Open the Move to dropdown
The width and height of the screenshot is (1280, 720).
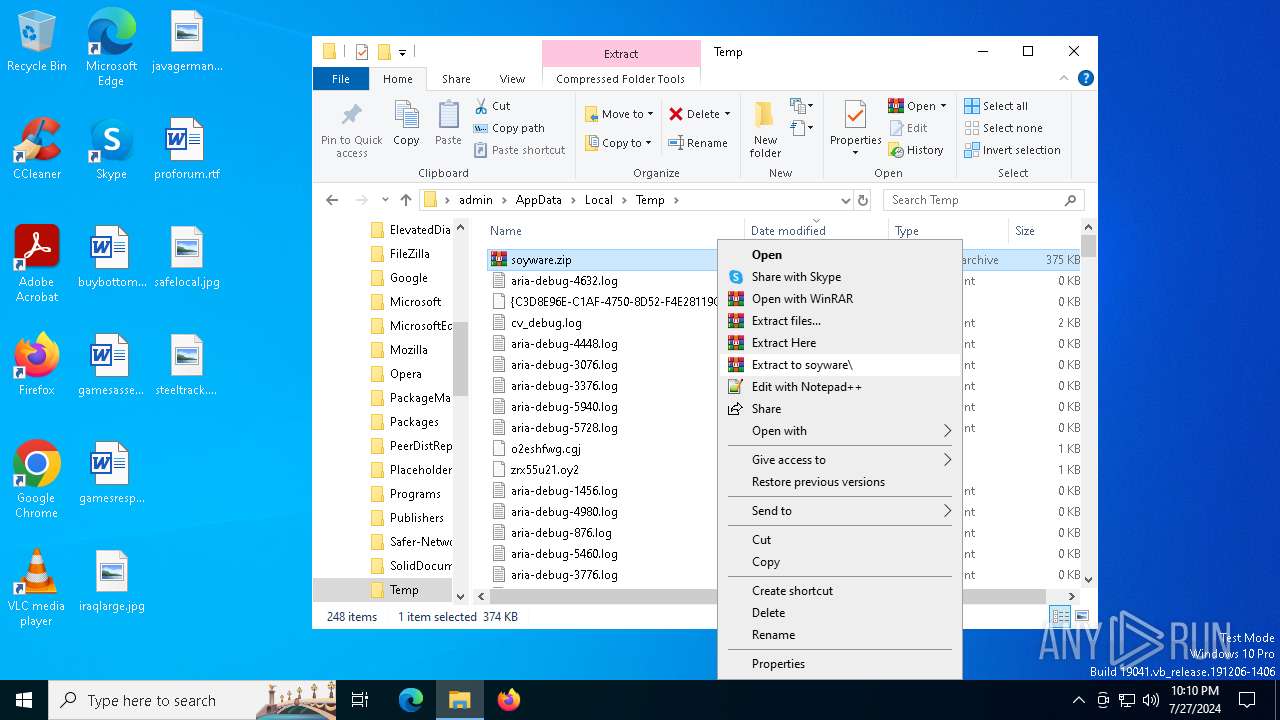[x=619, y=114]
